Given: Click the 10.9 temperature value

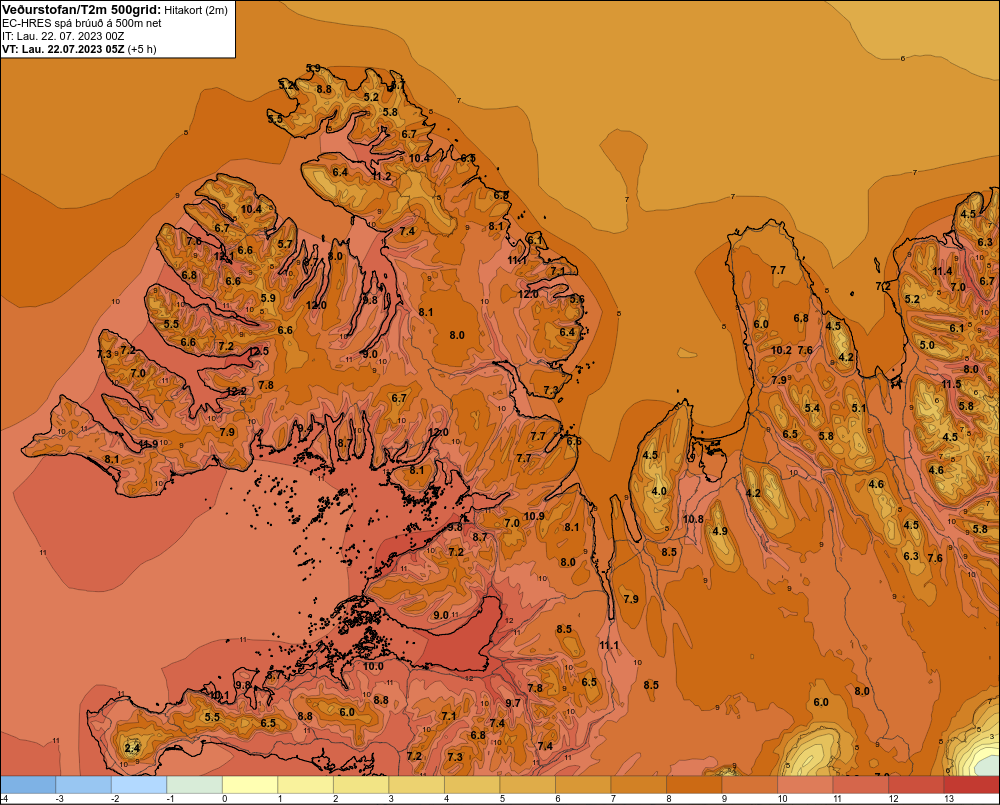Looking at the screenshot, I should click(x=534, y=516).
